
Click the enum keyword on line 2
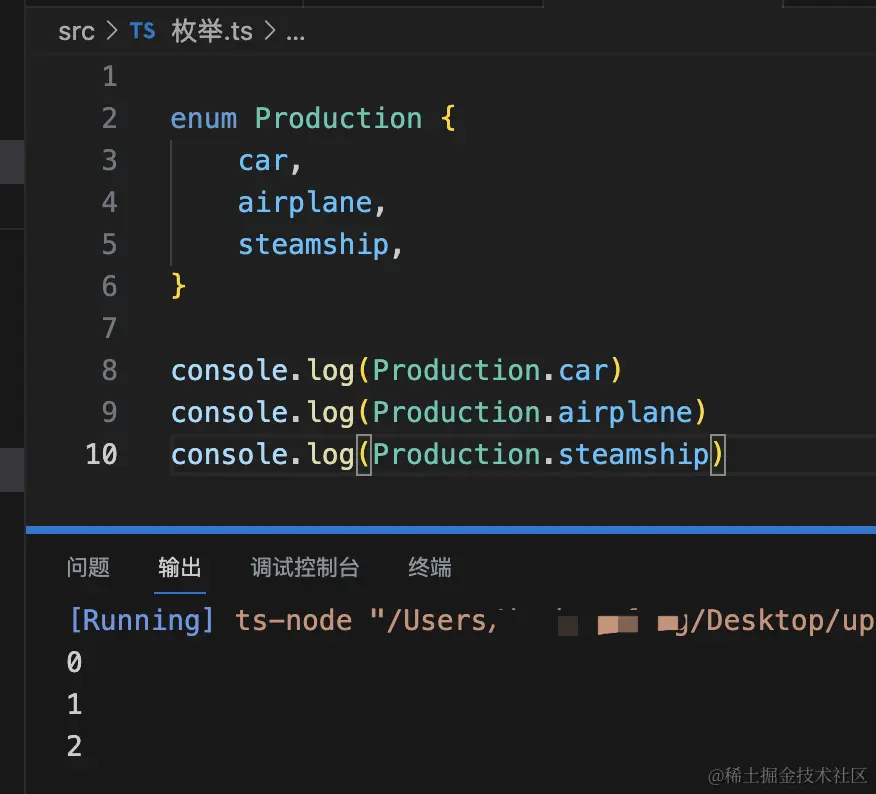204,118
